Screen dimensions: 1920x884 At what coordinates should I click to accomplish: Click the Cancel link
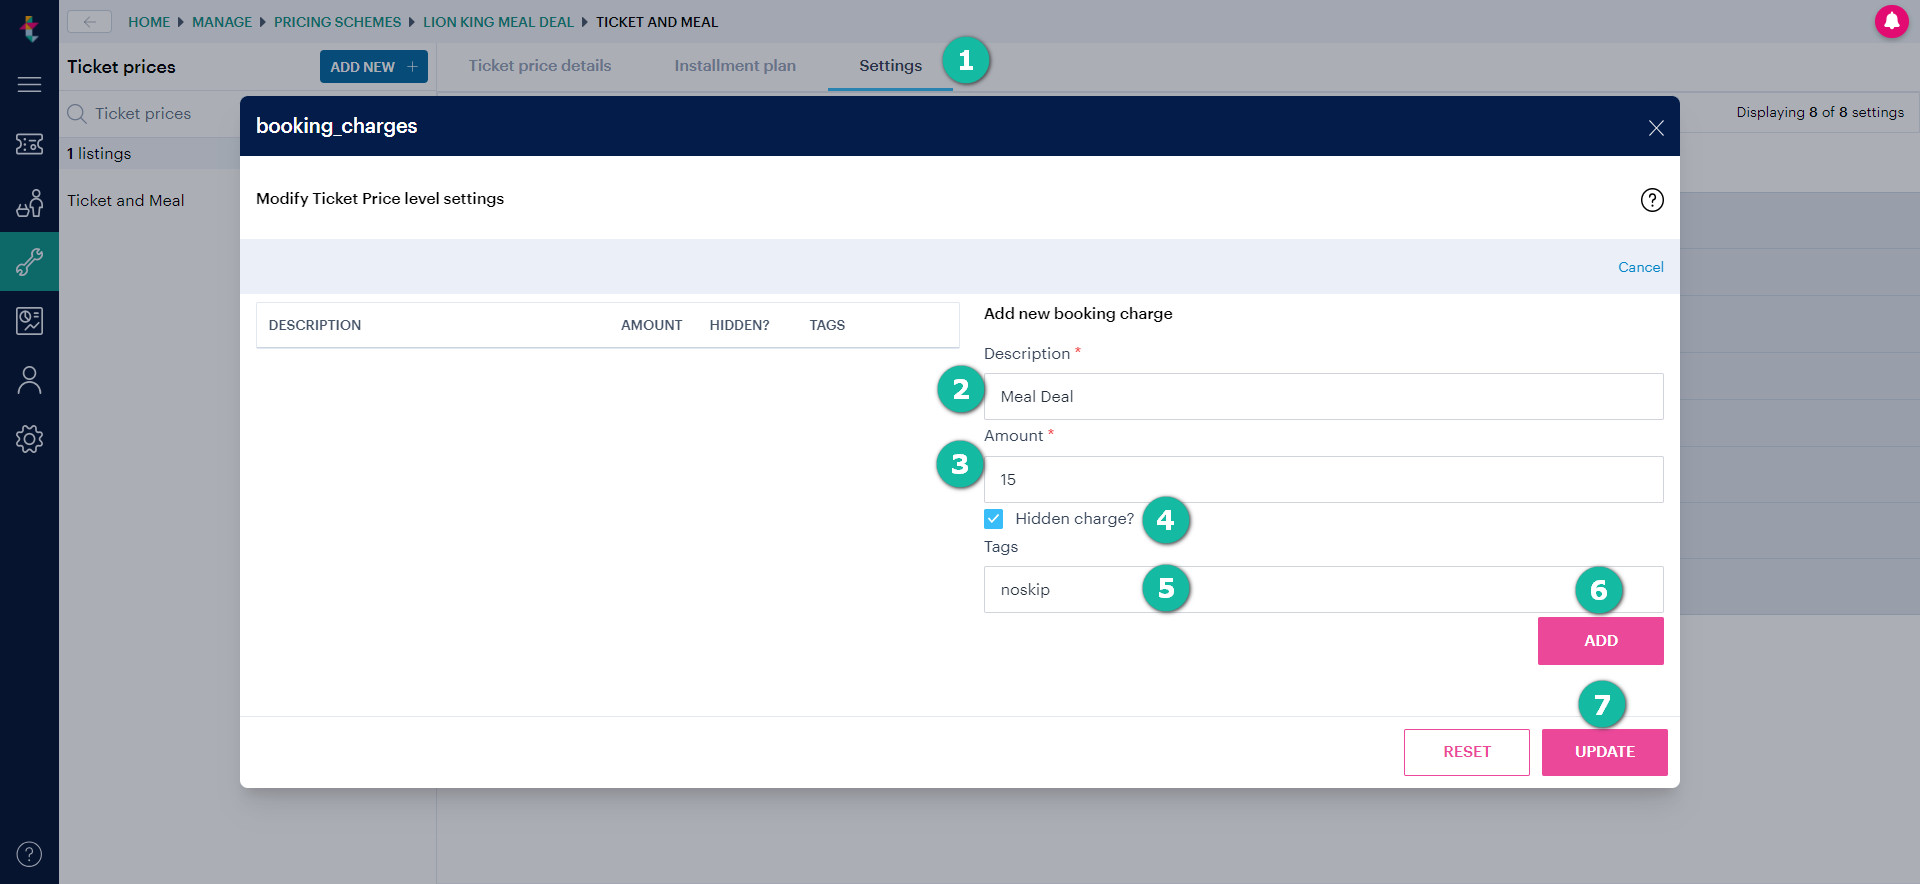click(x=1640, y=267)
